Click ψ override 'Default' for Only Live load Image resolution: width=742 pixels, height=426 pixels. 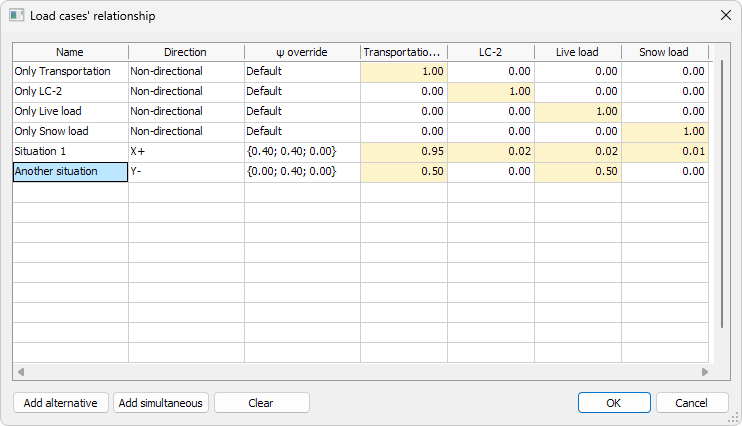(x=302, y=111)
